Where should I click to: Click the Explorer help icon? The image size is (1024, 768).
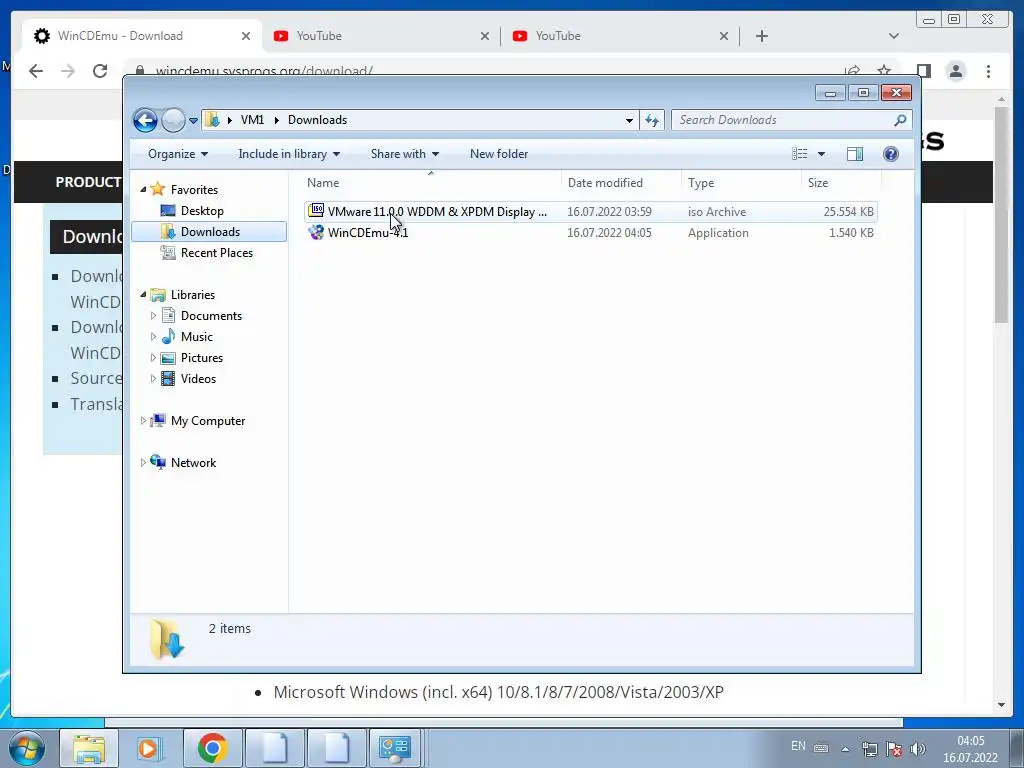[x=891, y=154]
